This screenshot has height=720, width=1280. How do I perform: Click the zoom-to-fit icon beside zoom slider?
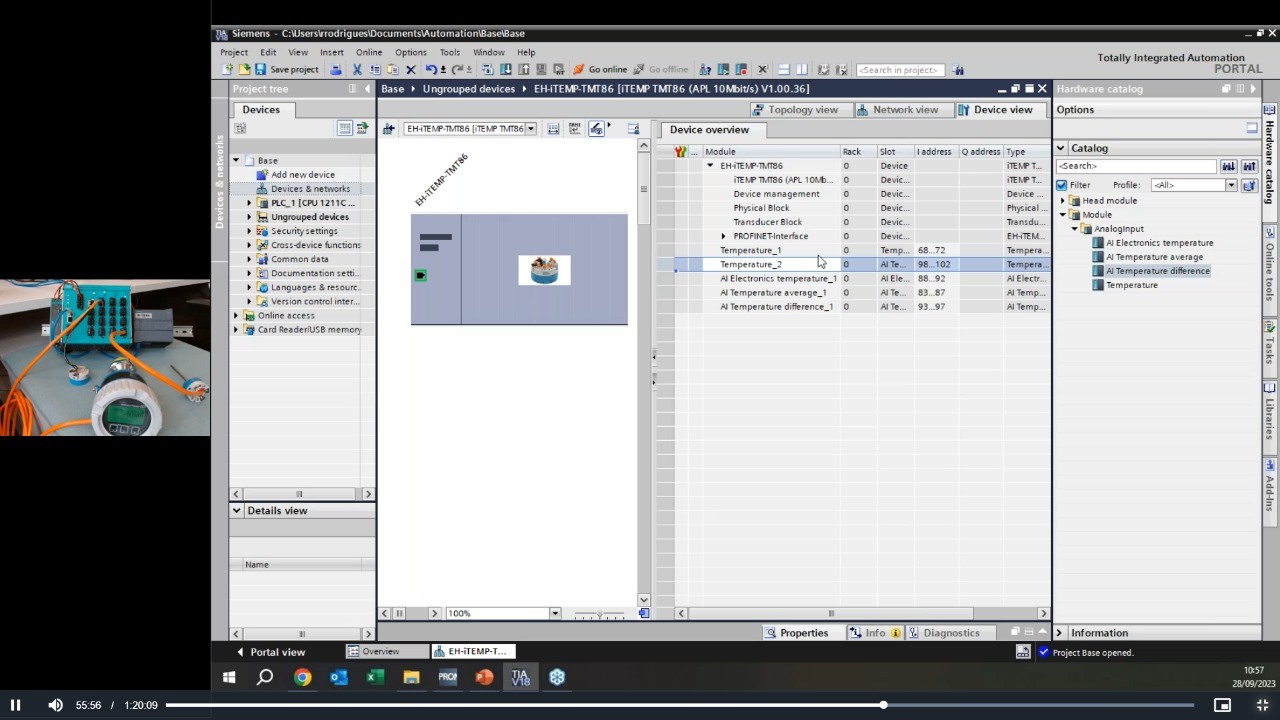(643, 613)
